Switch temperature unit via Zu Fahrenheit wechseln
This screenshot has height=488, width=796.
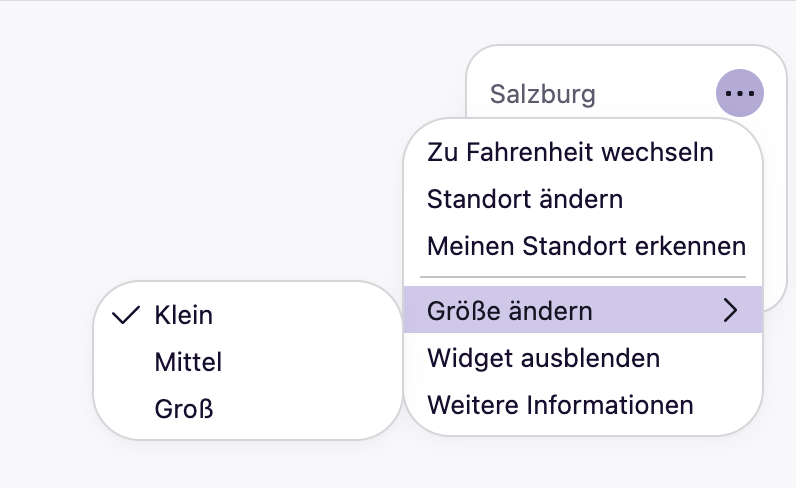(x=583, y=152)
